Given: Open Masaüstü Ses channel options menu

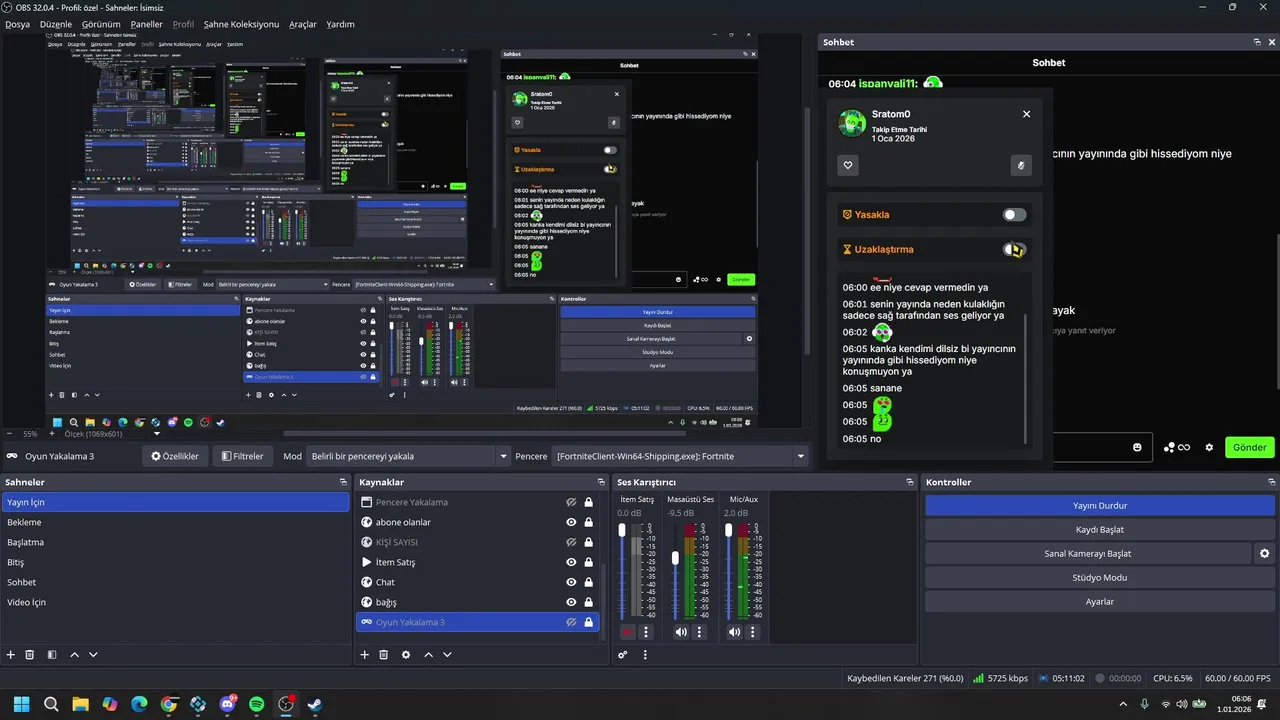Looking at the screenshot, I should point(699,632).
